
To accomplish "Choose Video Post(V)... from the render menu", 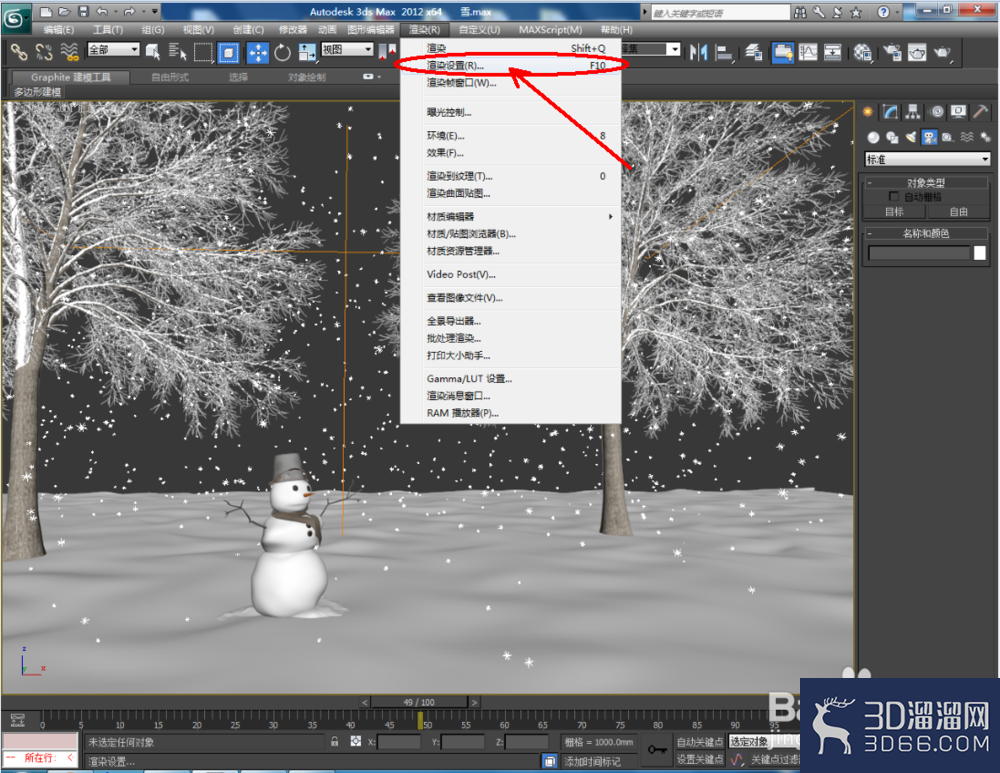I will coord(511,274).
